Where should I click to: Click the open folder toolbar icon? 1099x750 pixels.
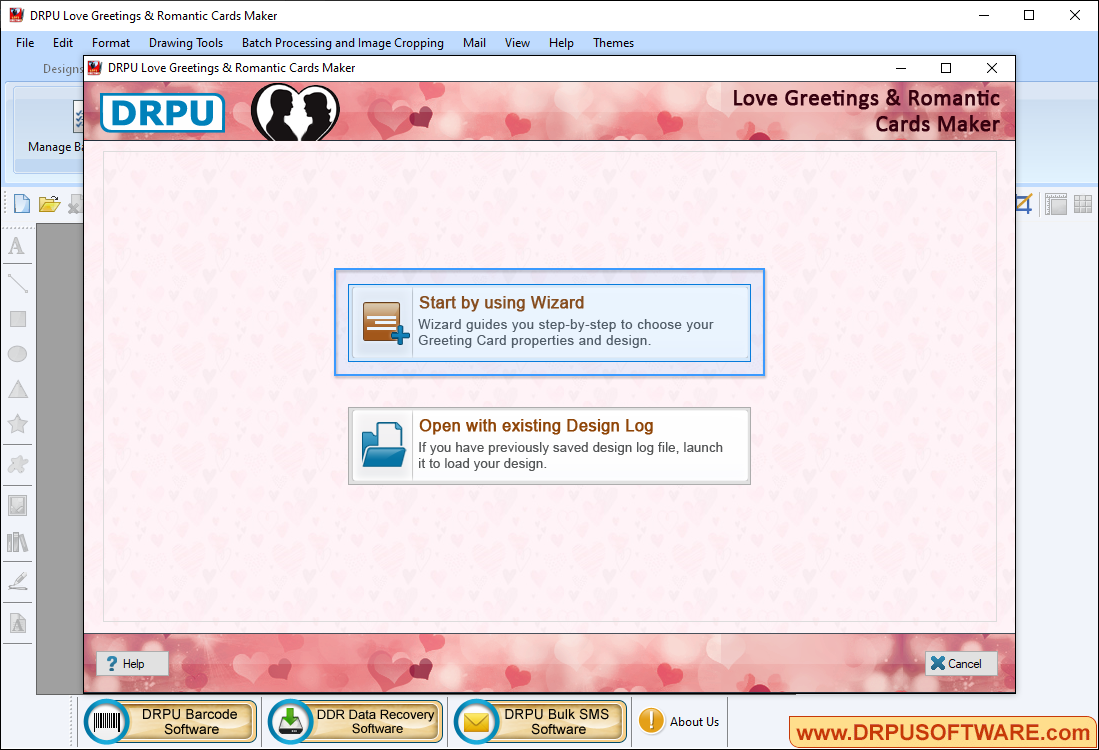coord(49,204)
